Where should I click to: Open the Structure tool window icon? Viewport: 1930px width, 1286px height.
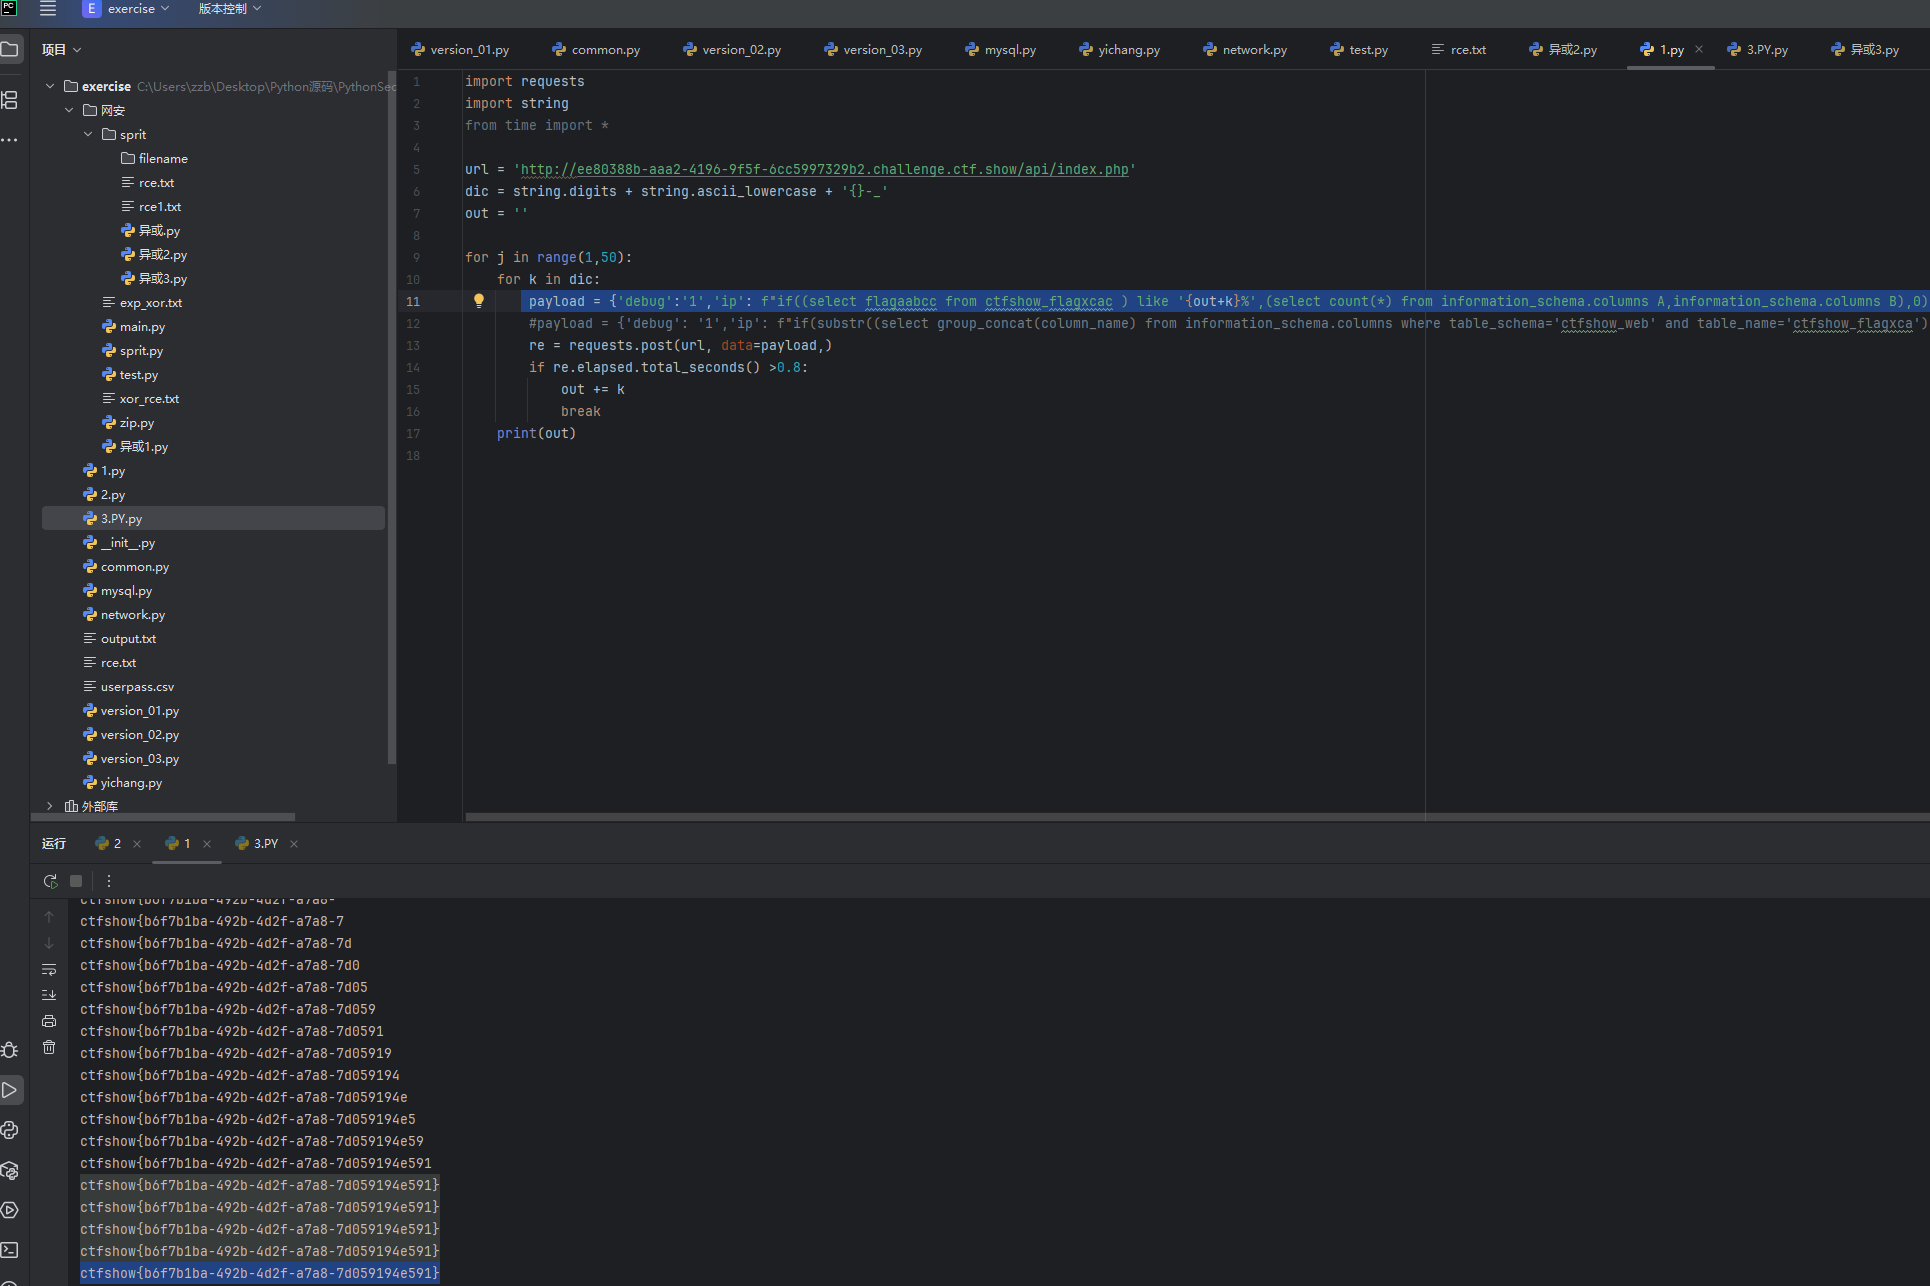tap(10, 100)
